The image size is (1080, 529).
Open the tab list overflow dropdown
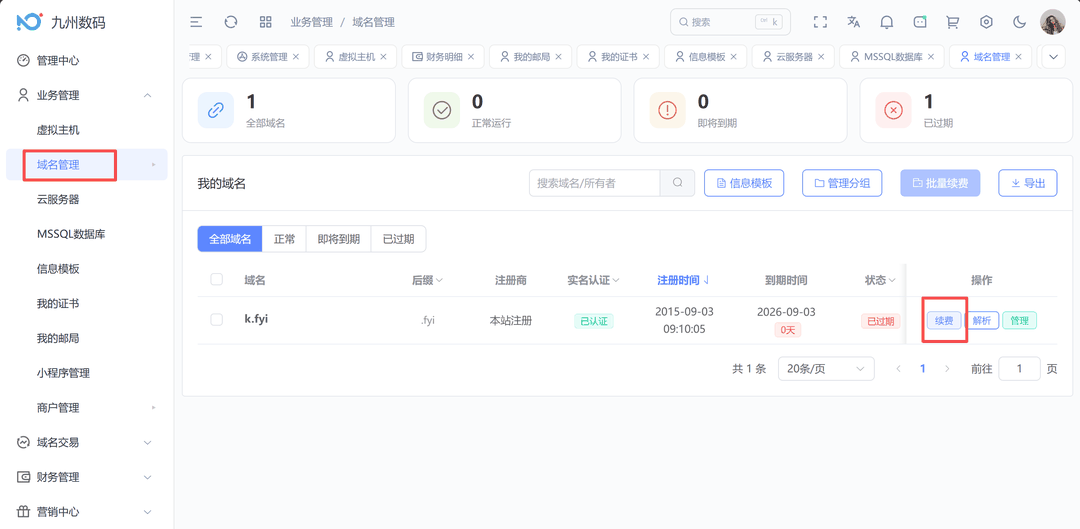pyautogui.click(x=1053, y=56)
